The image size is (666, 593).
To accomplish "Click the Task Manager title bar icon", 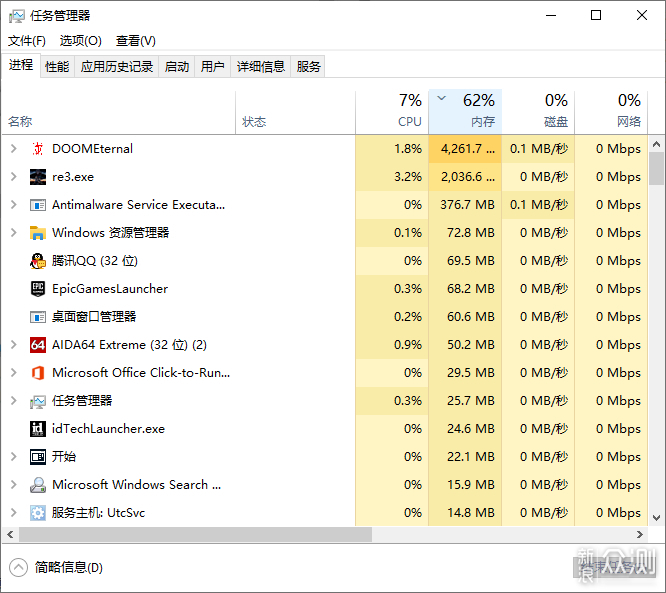I will tap(17, 16).
